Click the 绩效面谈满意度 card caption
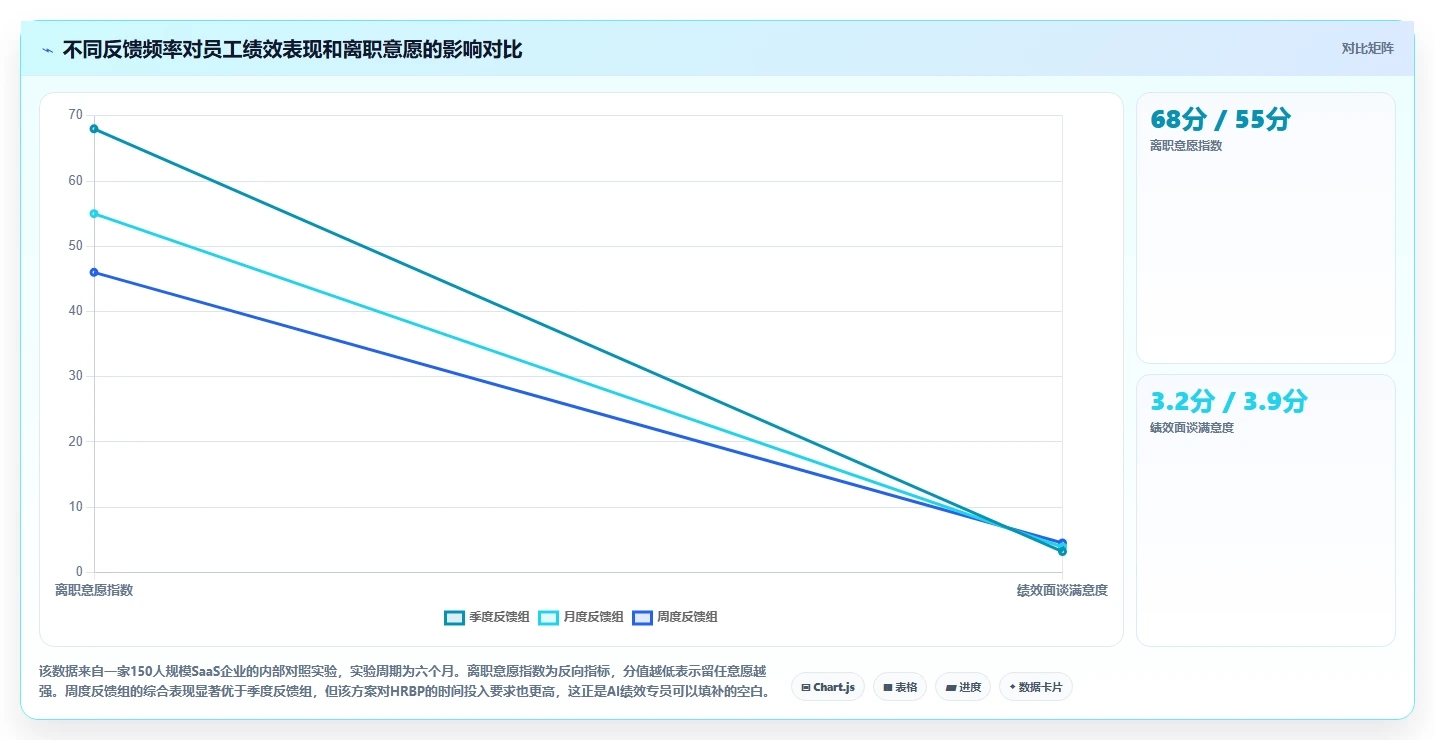Screen dimensions: 1435x740 tap(1192, 428)
